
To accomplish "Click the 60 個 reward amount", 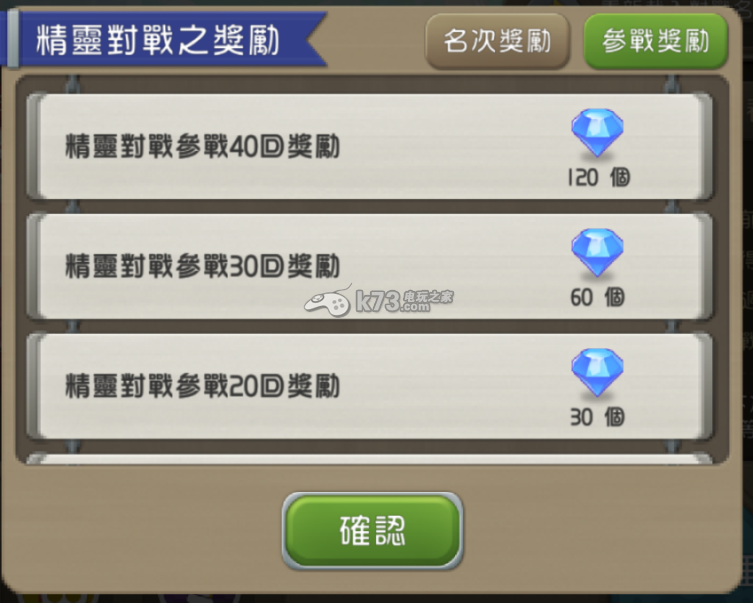I will click(x=597, y=298).
